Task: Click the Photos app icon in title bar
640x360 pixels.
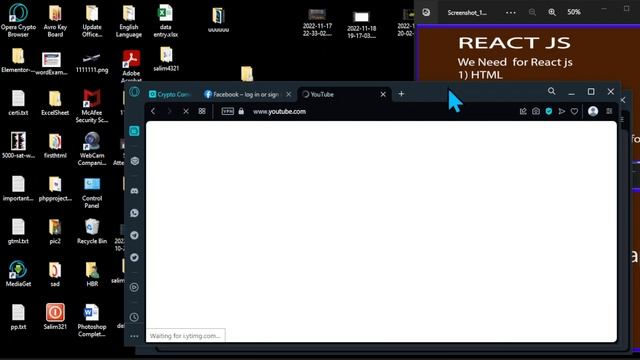Action: [x=426, y=12]
